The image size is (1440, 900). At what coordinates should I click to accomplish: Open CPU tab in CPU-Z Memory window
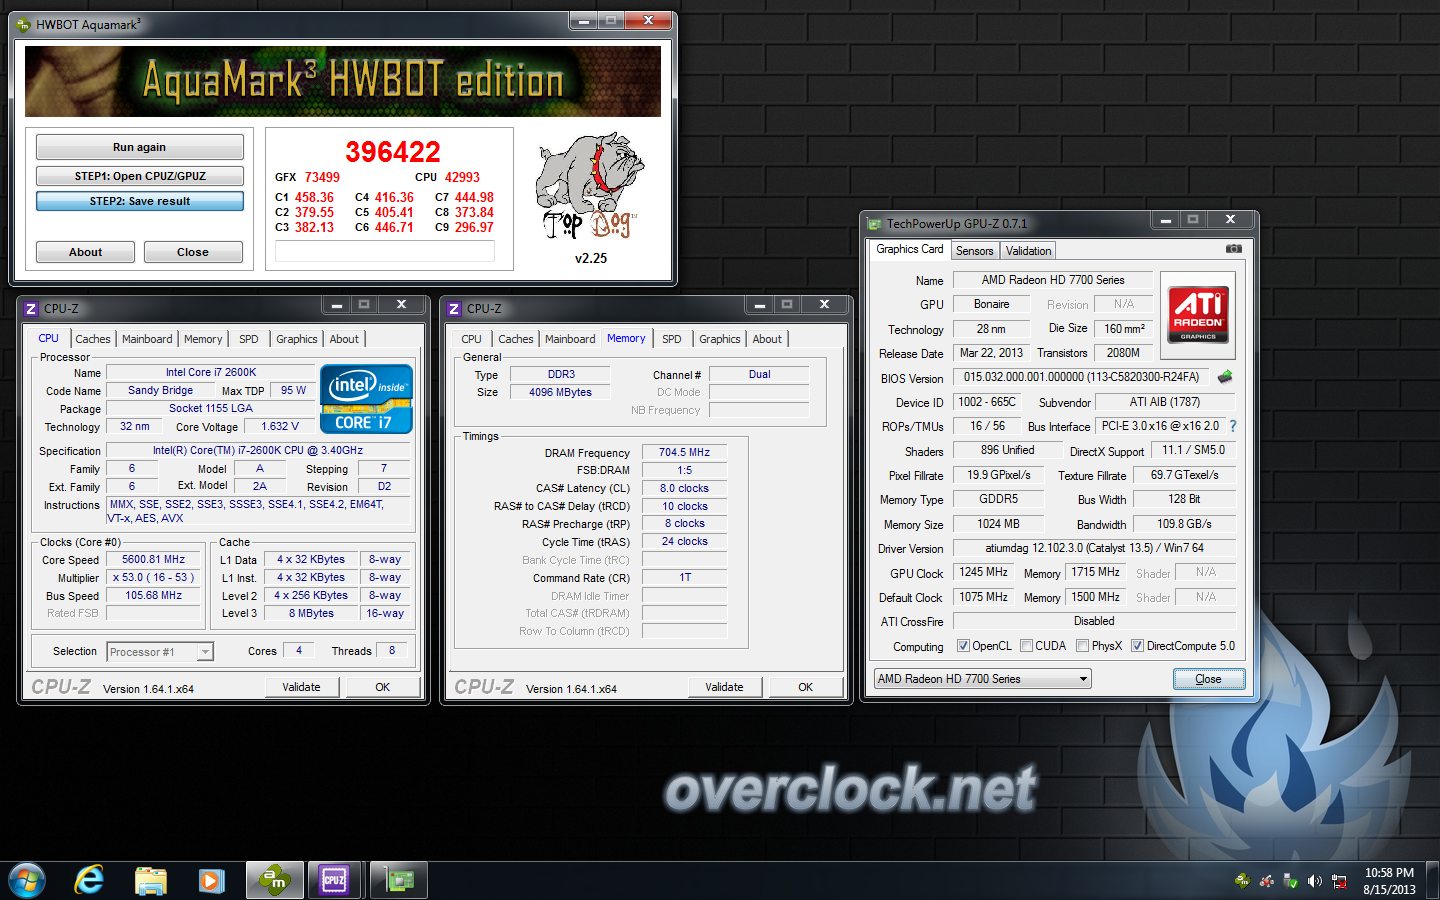pyautogui.click(x=471, y=339)
